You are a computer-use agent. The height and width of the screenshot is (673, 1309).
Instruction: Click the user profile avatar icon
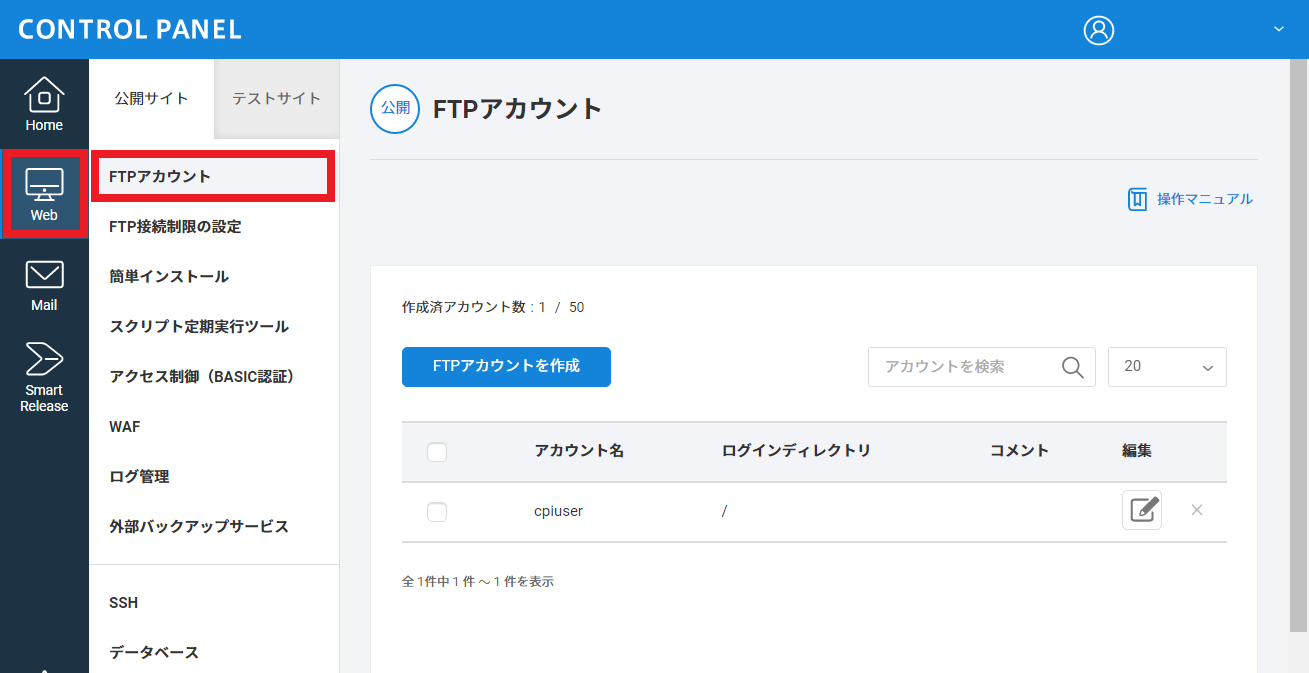click(1098, 30)
